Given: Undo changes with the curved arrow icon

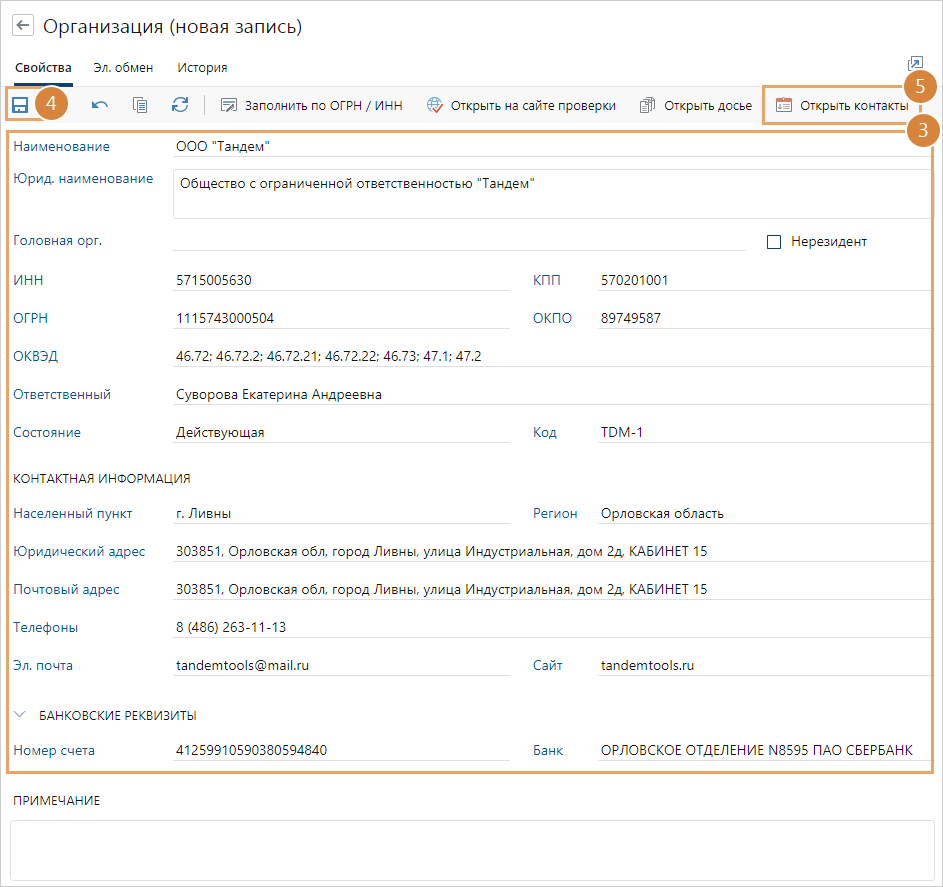Looking at the screenshot, I should (100, 105).
